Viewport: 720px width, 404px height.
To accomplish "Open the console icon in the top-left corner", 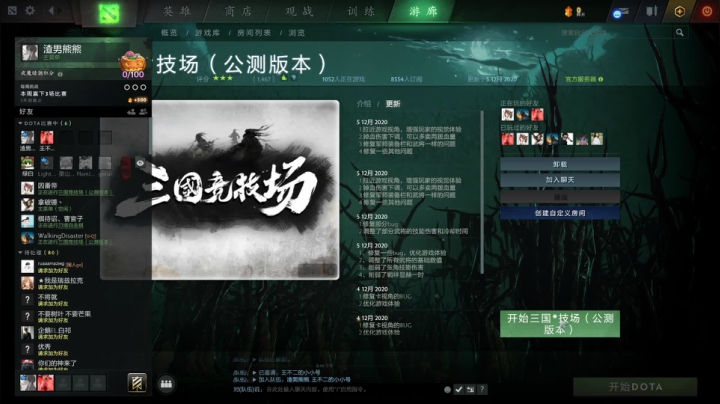I will [x=12, y=10].
